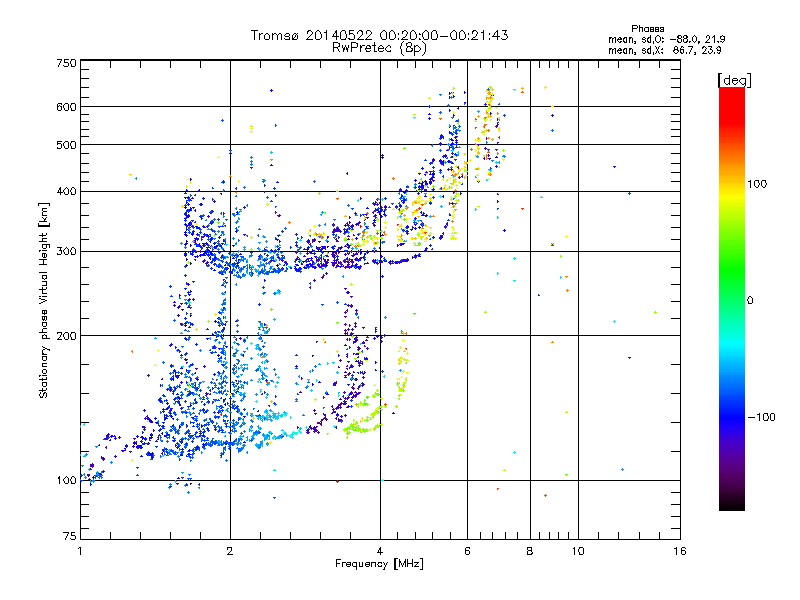Click 'mean, sd,X: 86.7, 23.9' statistic

(x=664, y=50)
